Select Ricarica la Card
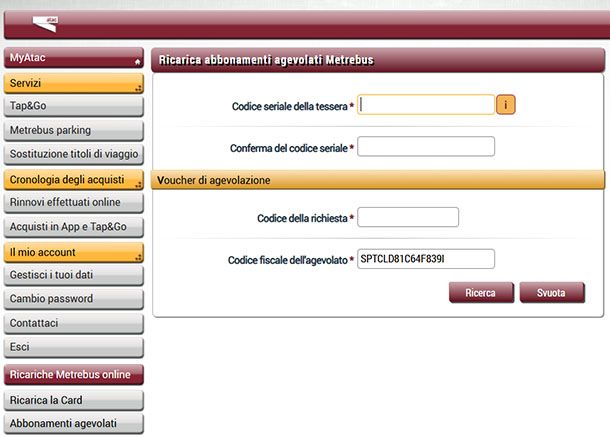610x438 pixels. [x=74, y=400]
